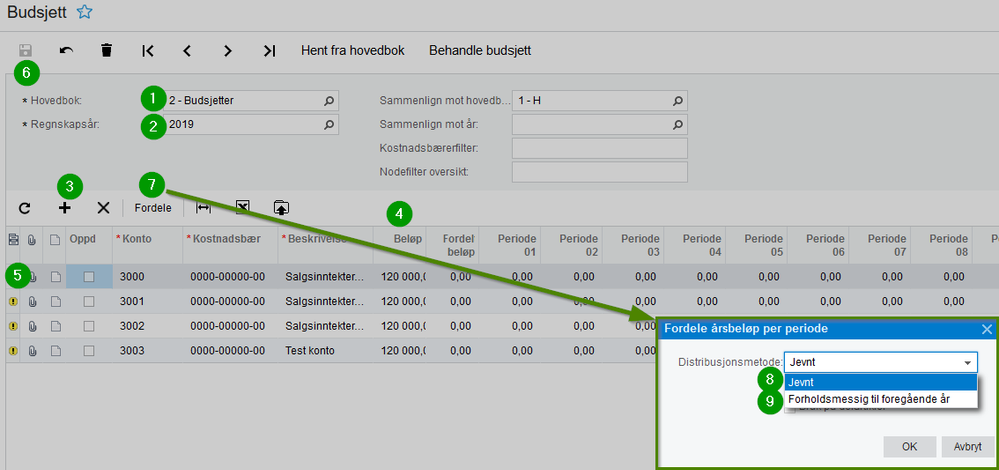This screenshot has width=999, height=470.
Task: Select the account cell 3002
Action: [148, 326]
